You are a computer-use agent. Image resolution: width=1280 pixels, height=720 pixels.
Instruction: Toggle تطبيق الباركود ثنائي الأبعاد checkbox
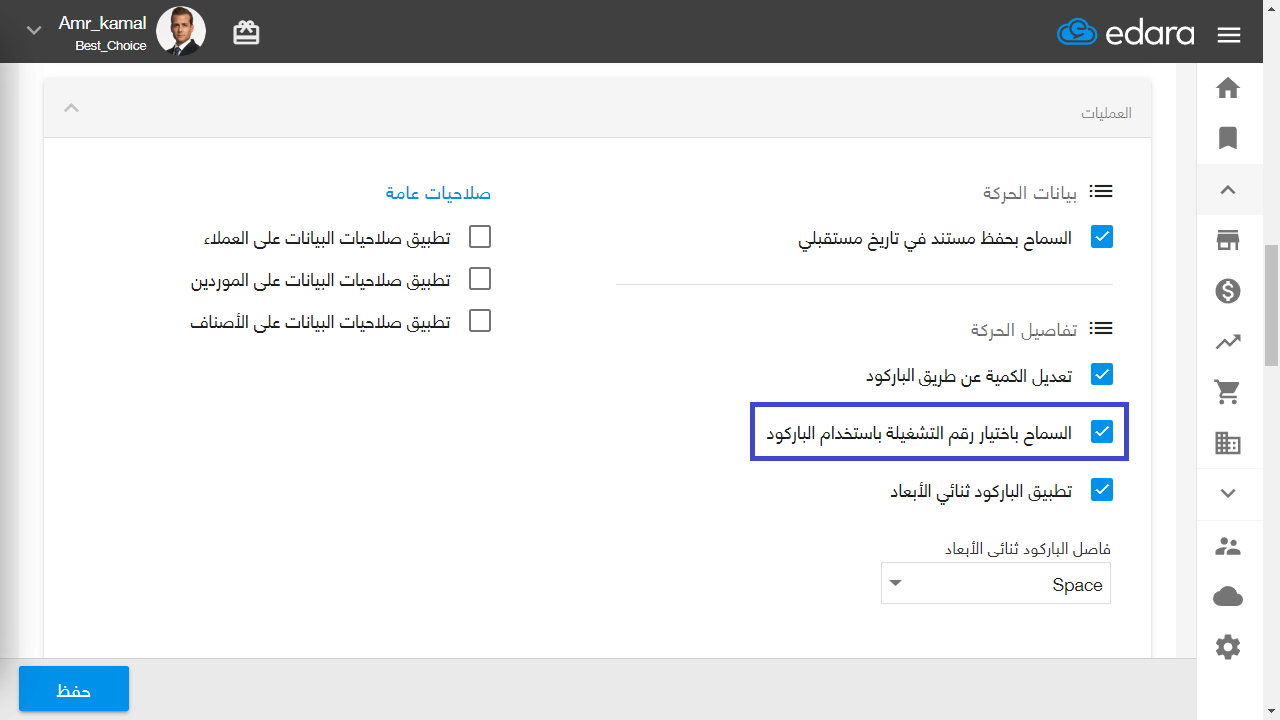[x=1102, y=490]
